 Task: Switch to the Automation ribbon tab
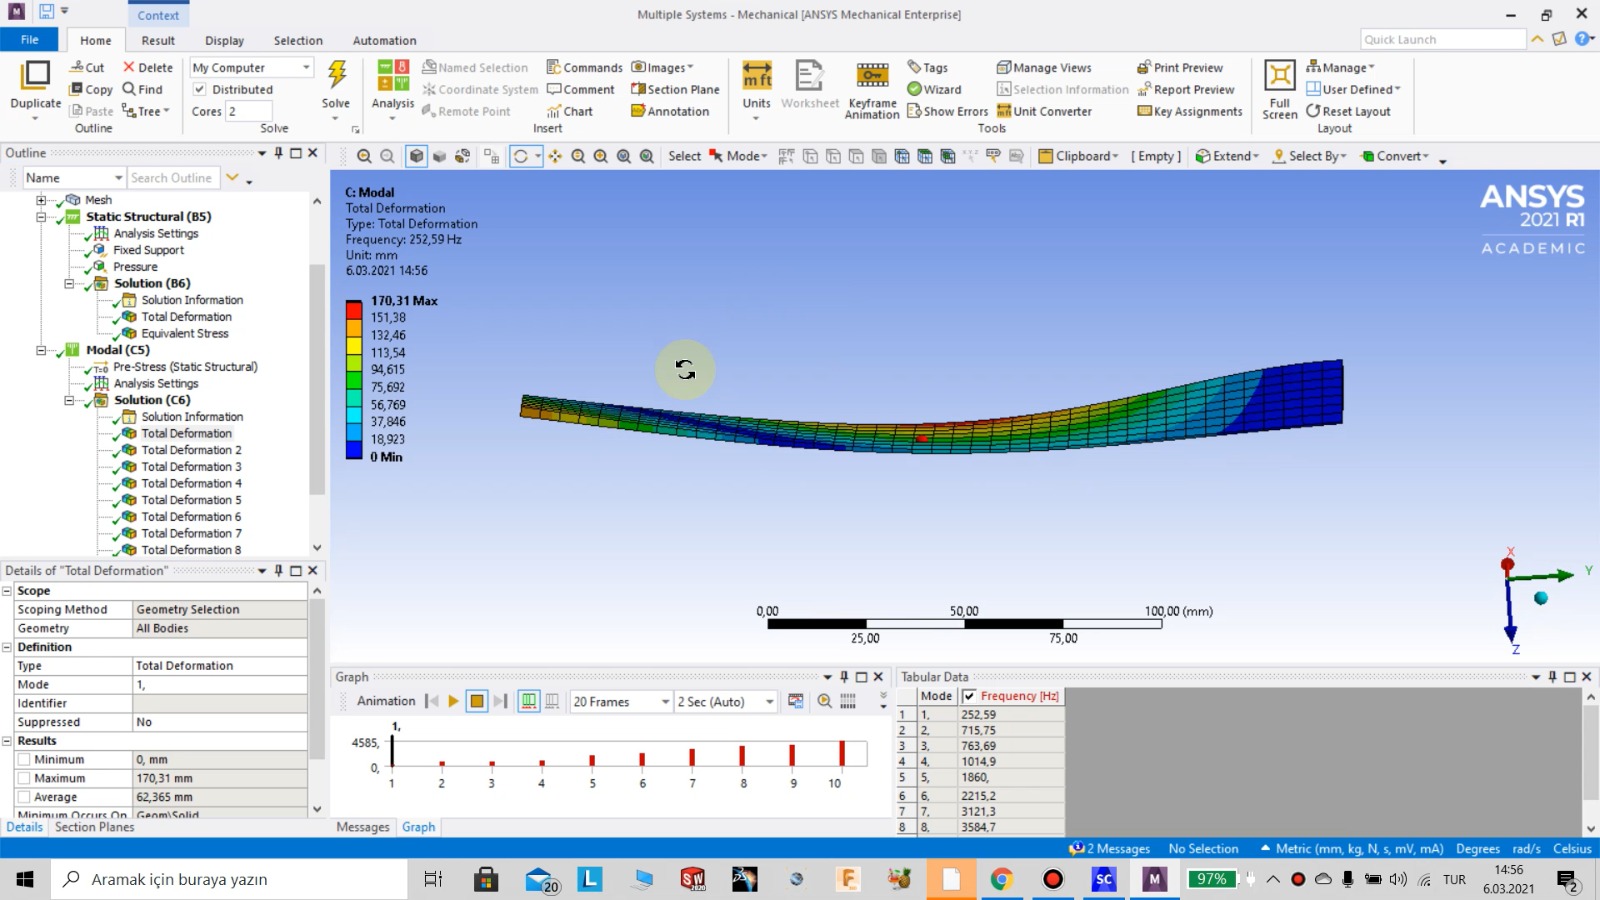(385, 41)
